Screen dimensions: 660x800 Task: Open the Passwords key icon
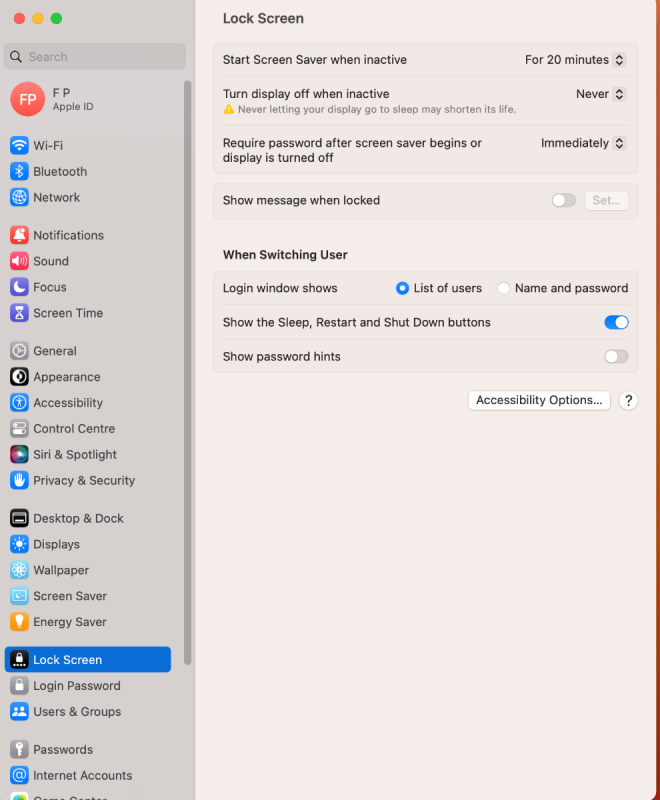pos(19,749)
